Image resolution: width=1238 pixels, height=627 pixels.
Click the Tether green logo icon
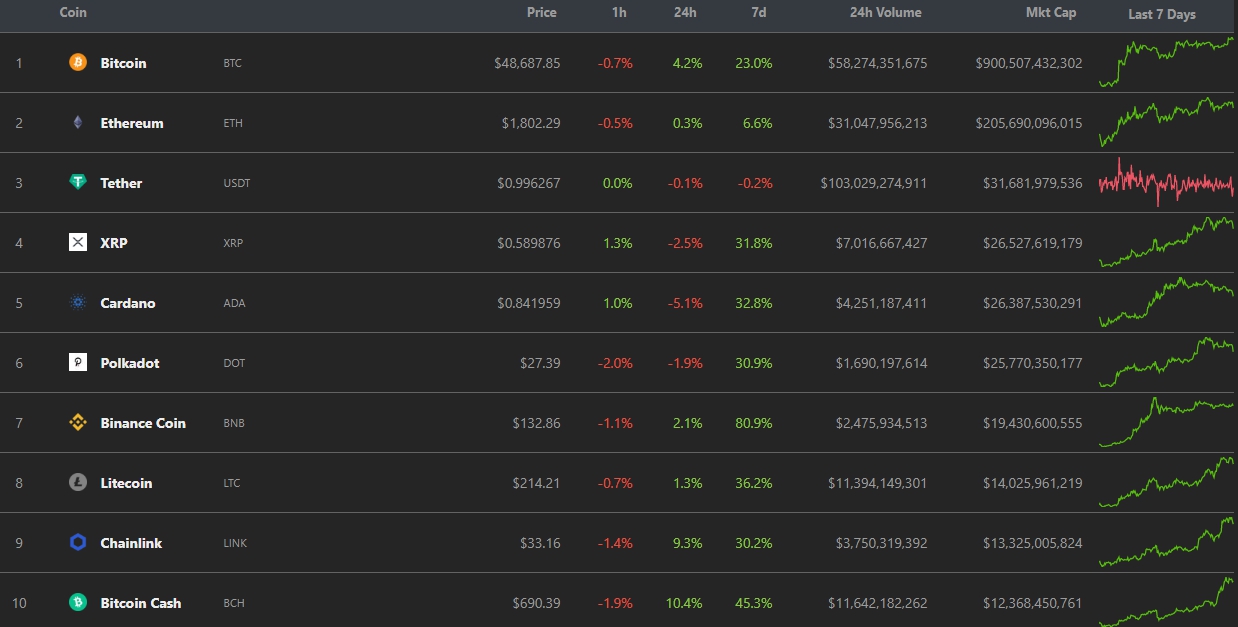pyautogui.click(x=78, y=183)
